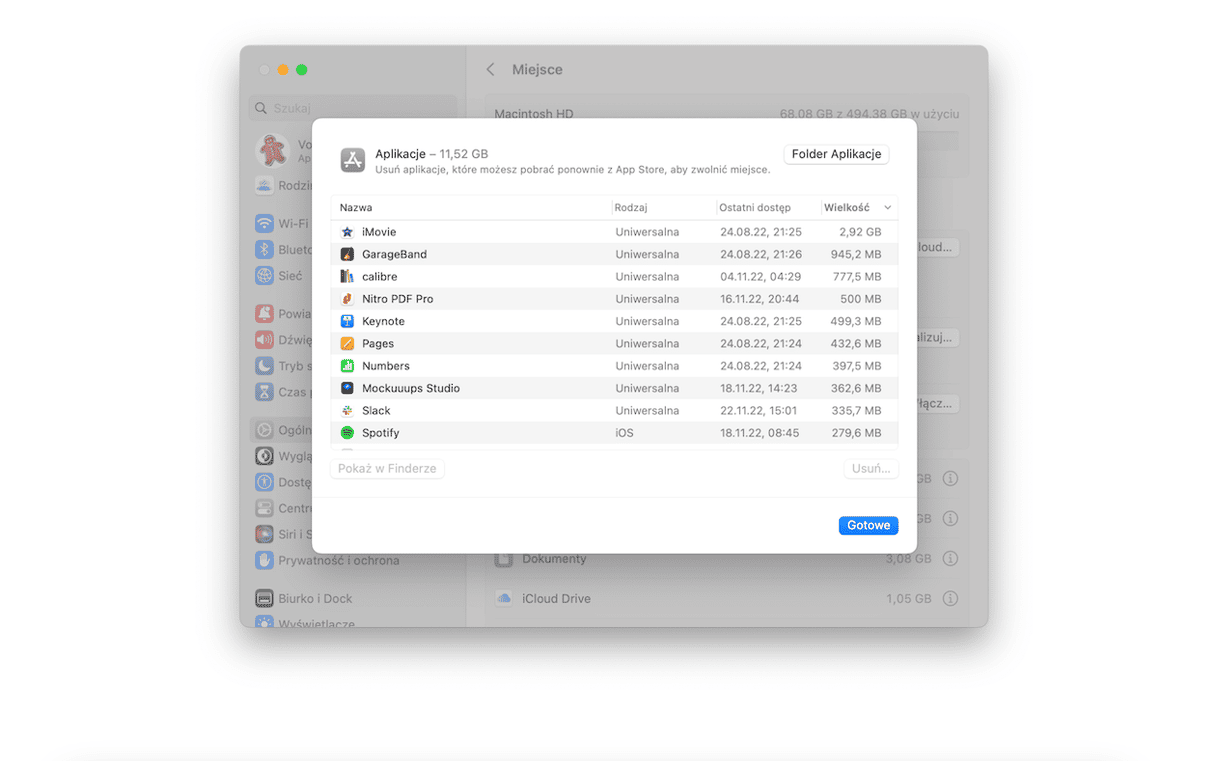Click the "945,2 MB" size cell

tap(856, 254)
